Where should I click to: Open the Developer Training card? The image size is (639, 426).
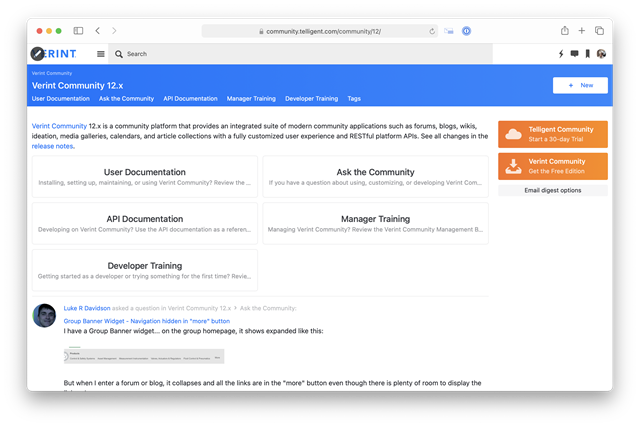coord(145,270)
